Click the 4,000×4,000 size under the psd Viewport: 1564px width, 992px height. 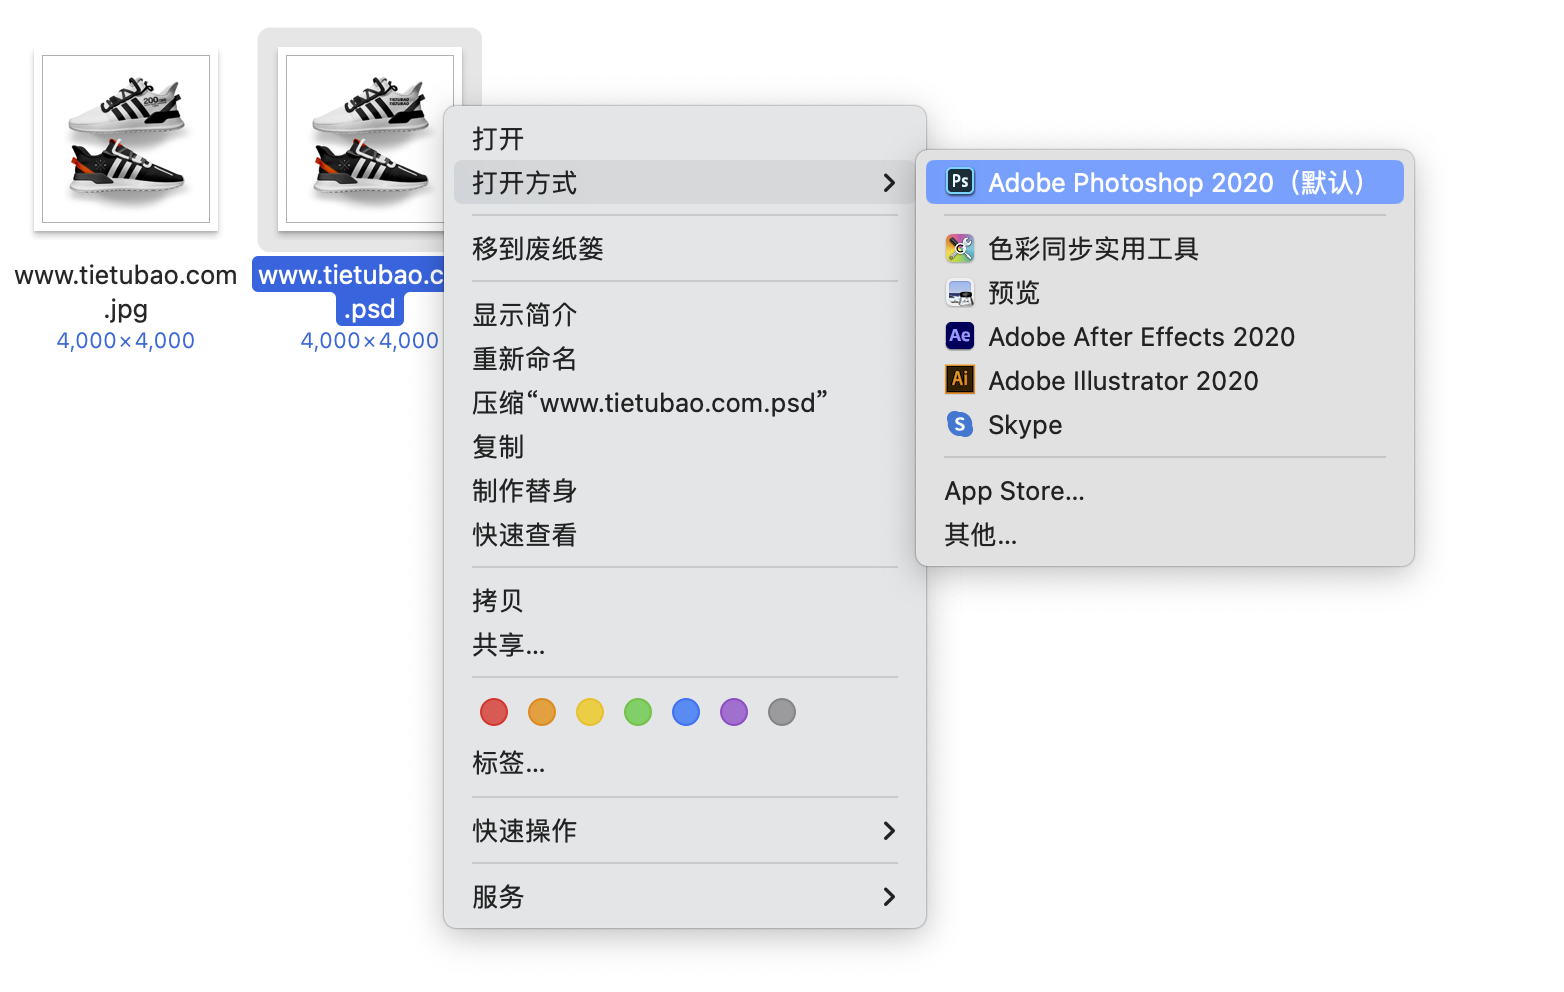[x=370, y=341]
